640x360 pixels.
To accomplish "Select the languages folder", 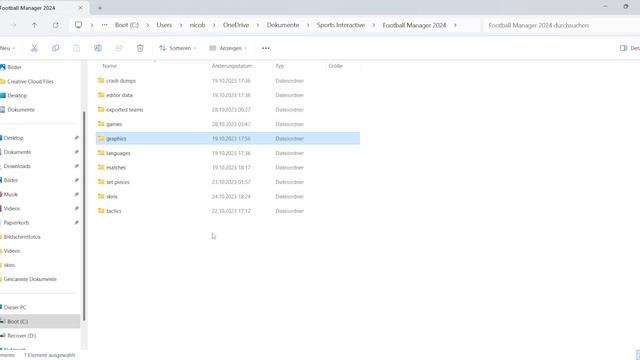I will [228, 153].
